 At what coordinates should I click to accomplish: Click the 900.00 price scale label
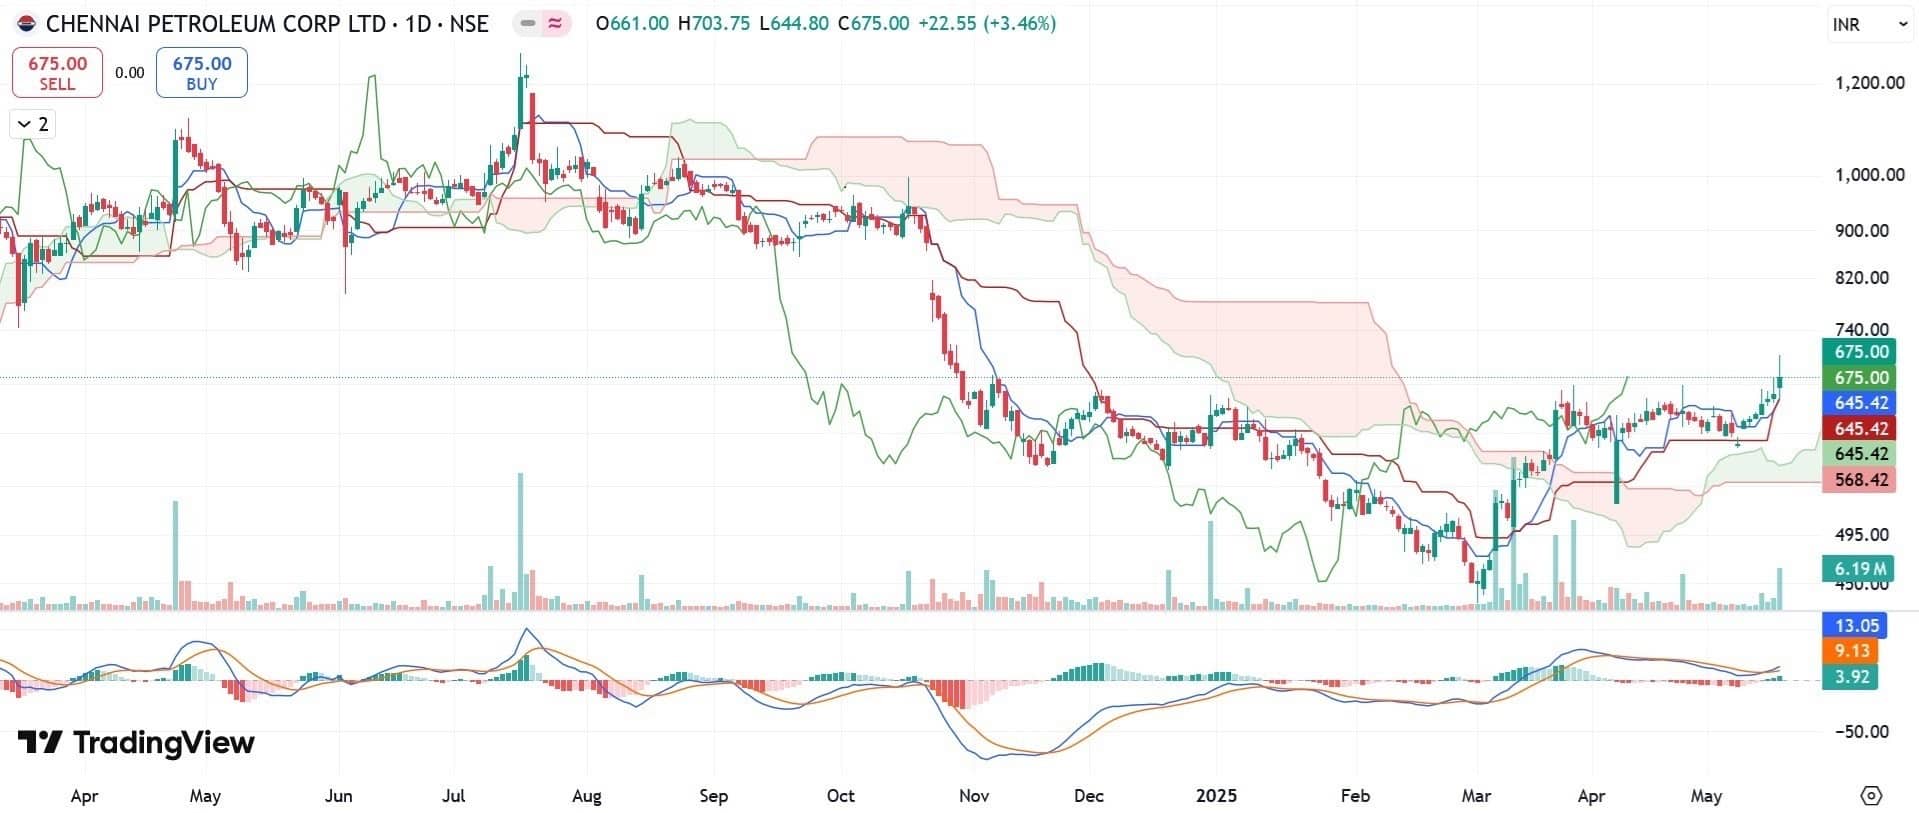[1862, 231]
